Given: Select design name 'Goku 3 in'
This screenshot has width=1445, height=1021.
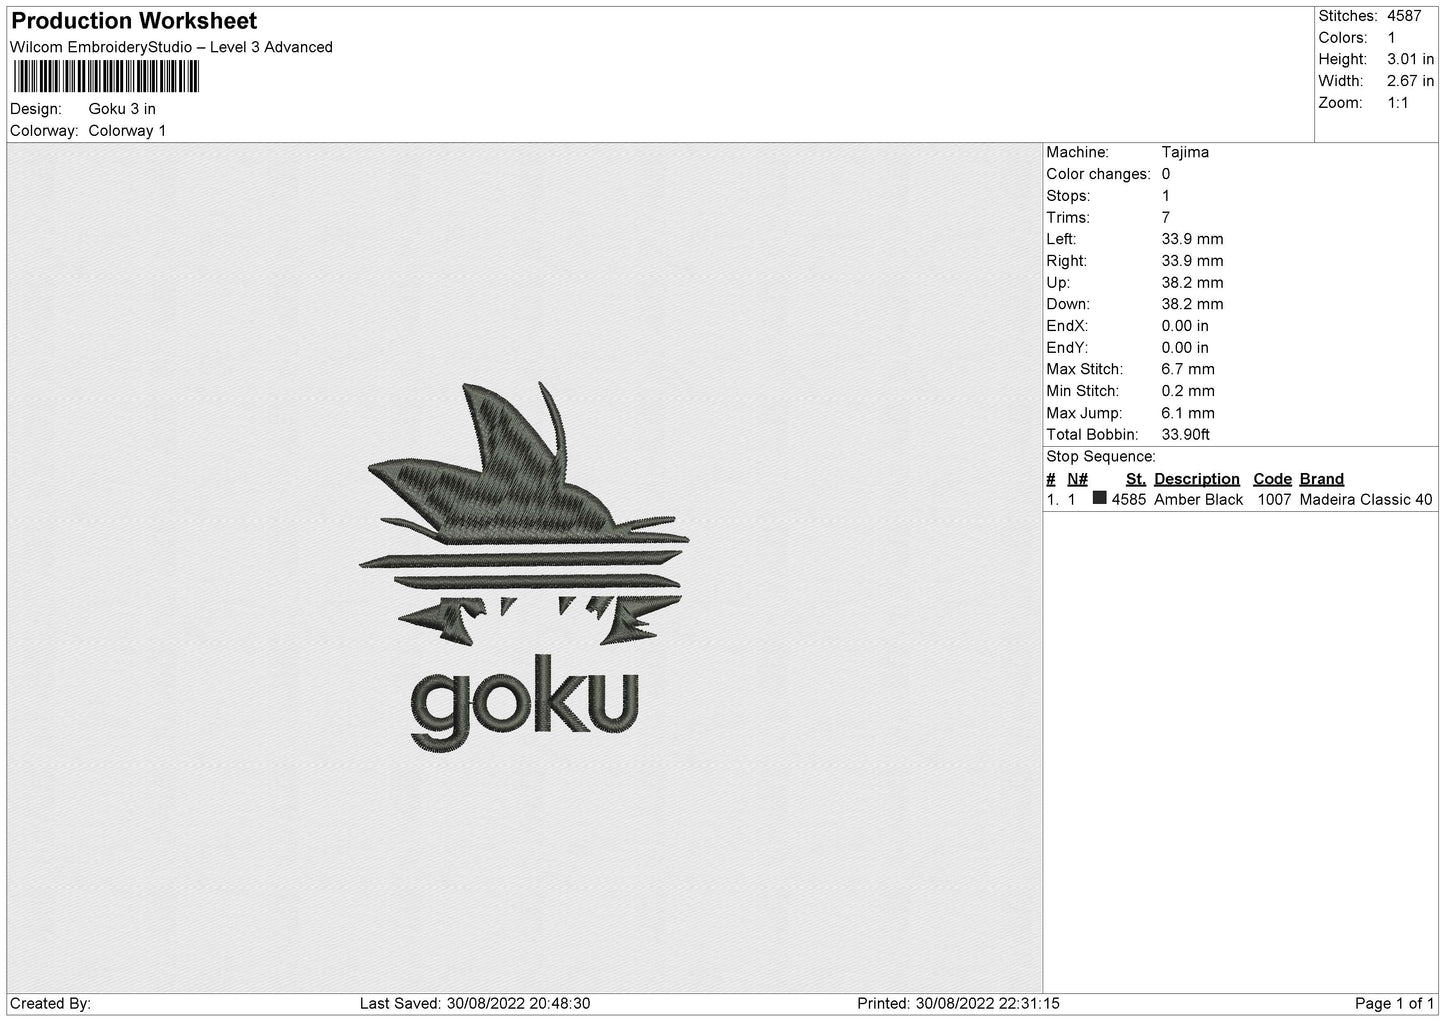Looking at the screenshot, I should pos(122,109).
